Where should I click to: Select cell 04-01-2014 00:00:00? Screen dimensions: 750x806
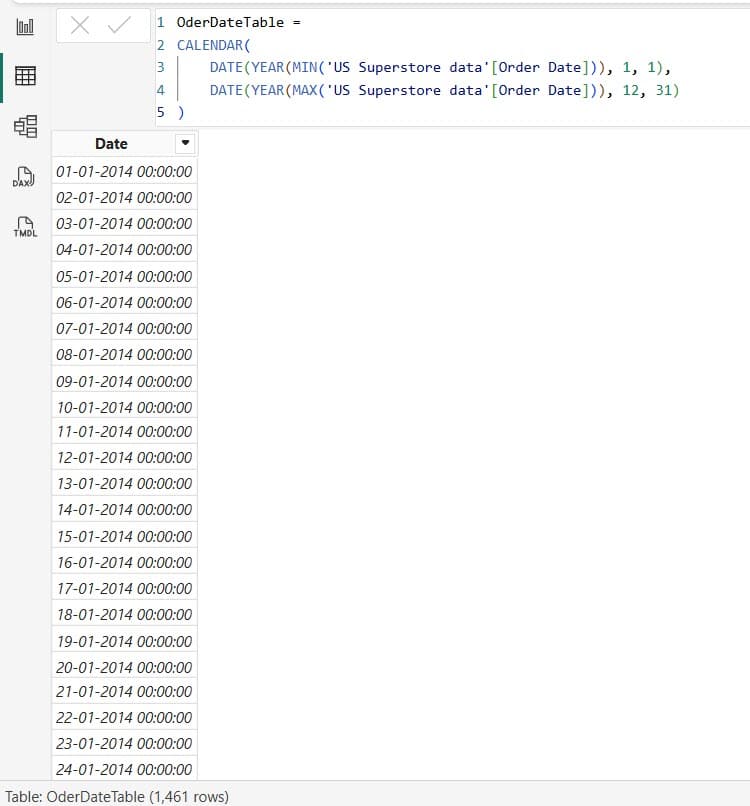[124, 250]
